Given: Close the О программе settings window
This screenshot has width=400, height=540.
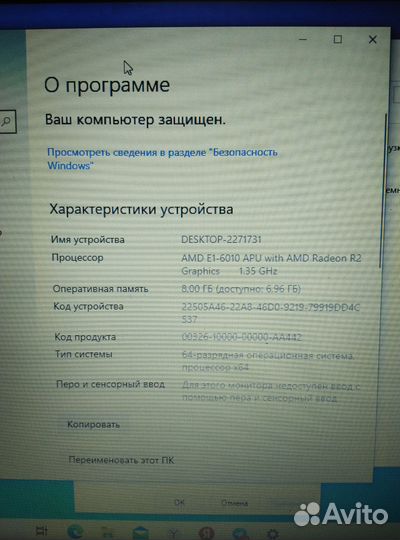Looking at the screenshot, I should [372, 39].
